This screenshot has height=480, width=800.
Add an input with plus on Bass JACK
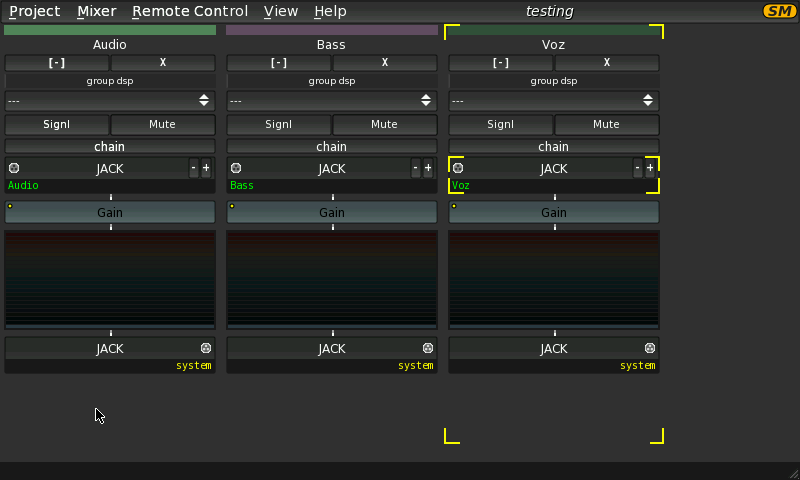tap(428, 168)
